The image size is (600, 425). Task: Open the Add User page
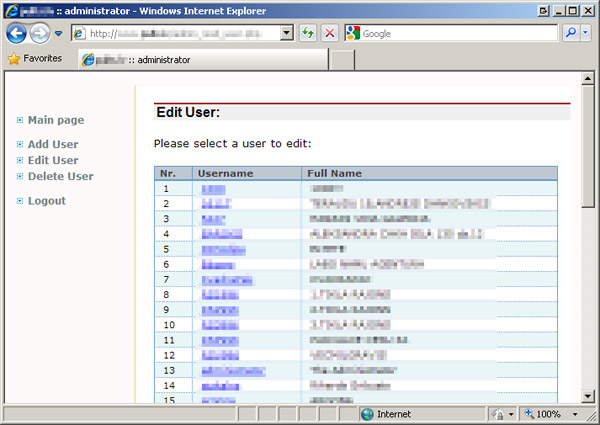[x=52, y=144]
